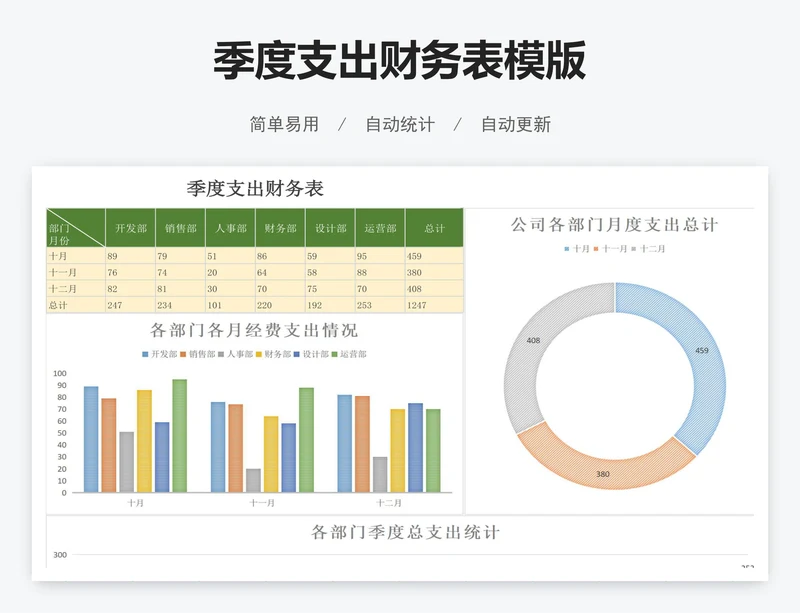Select bar chart title 各部门各月经费支出情况

254,330
